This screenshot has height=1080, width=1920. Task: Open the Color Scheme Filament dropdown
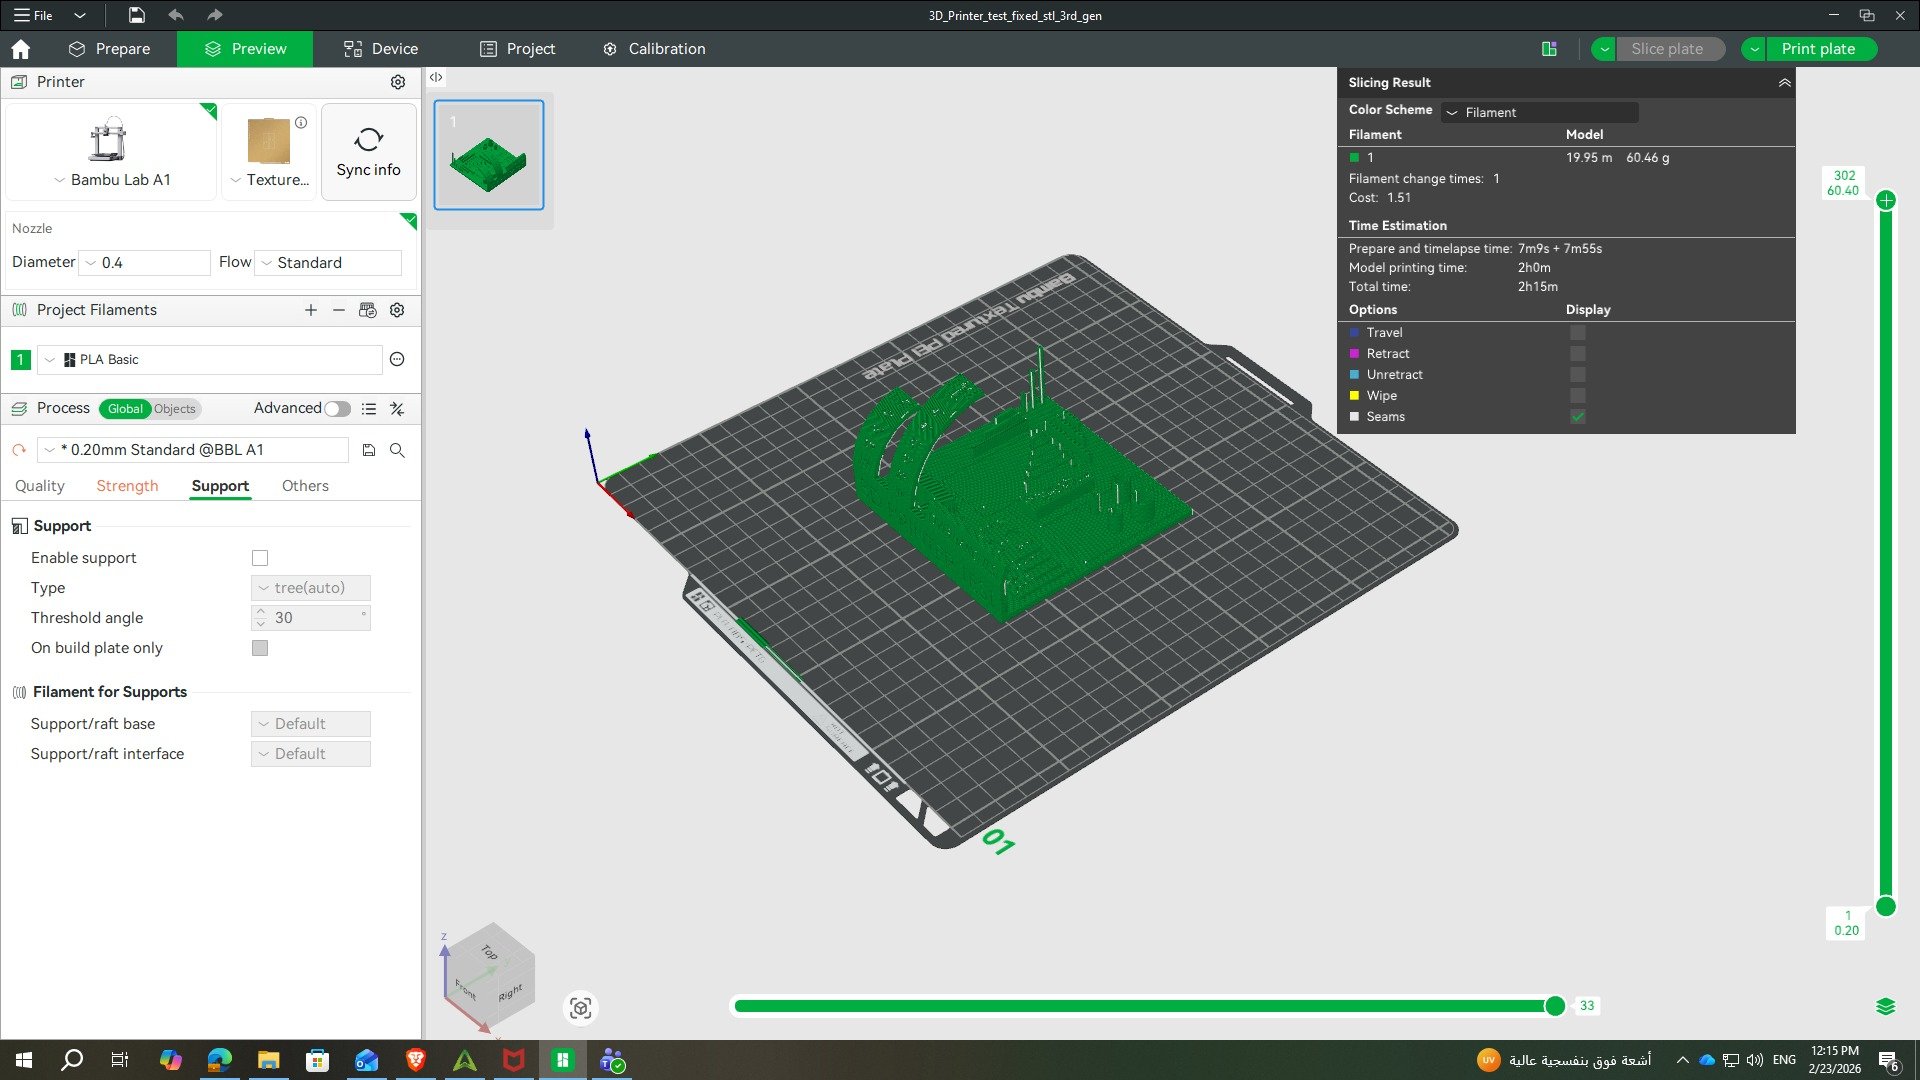(x=1539, y=113)
